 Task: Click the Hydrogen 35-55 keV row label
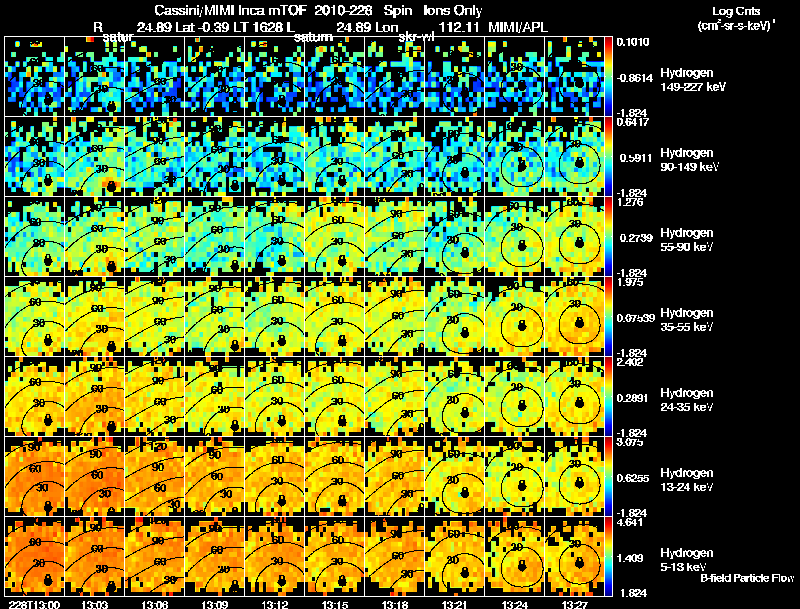click(x=687, y=320)
